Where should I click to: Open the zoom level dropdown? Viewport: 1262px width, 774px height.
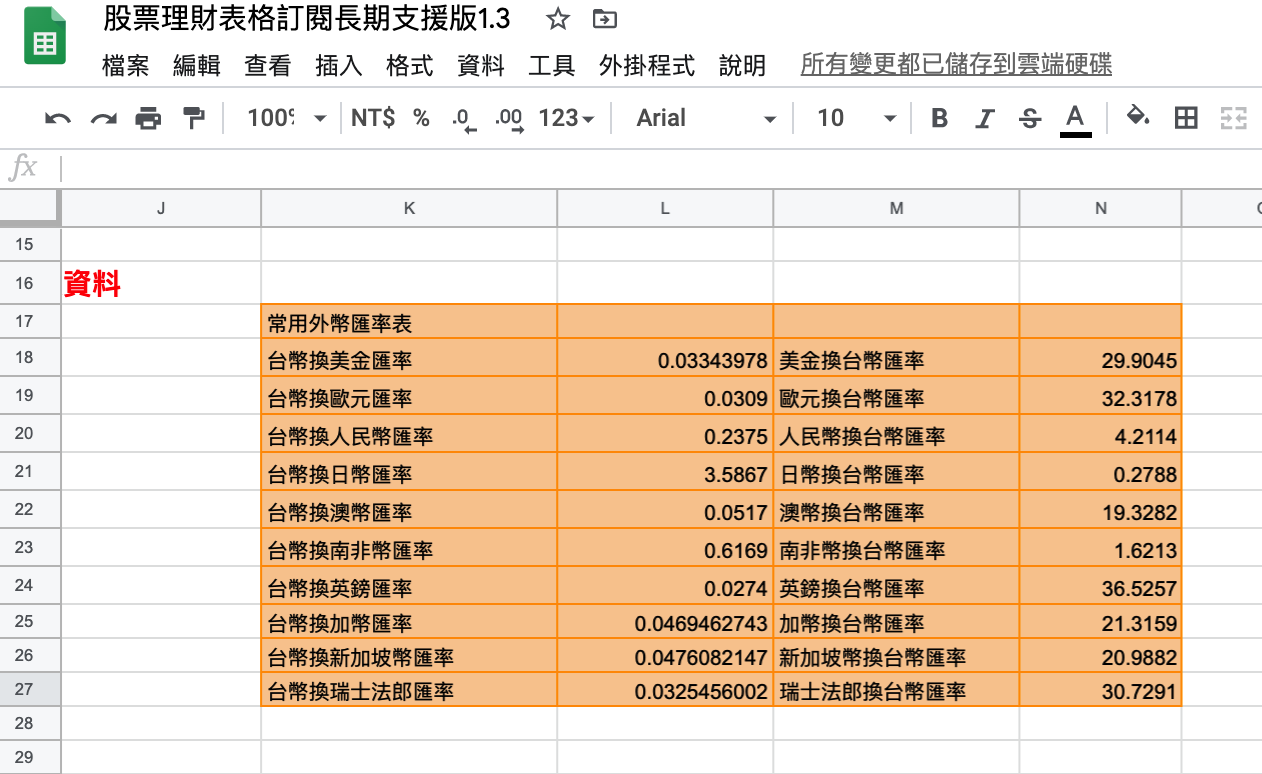[288, 118]
